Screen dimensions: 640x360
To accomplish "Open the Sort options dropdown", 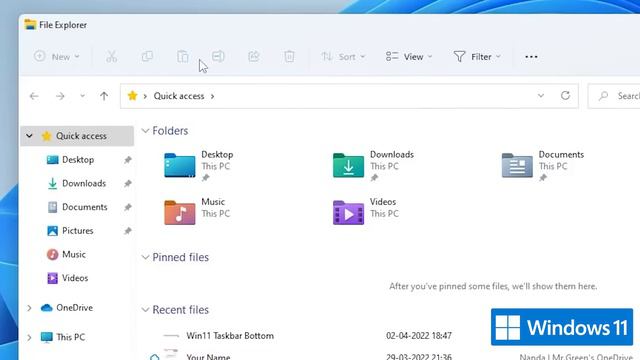I will (343, 56).
